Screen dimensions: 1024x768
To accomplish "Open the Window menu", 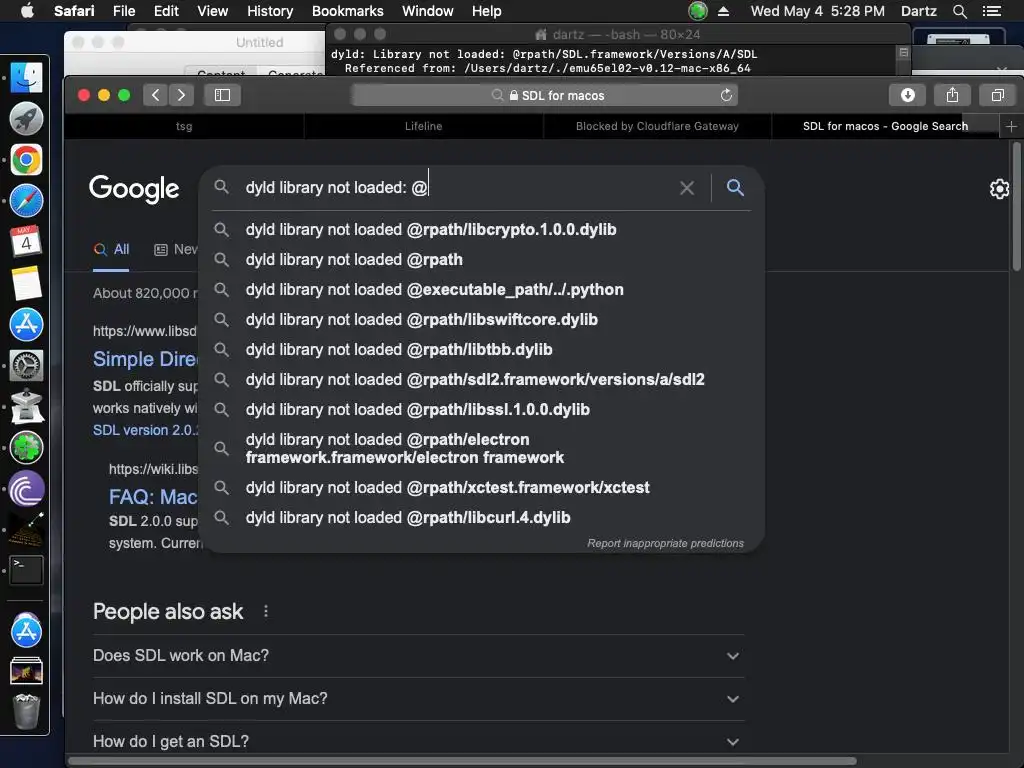I will (x=427, y=11).
